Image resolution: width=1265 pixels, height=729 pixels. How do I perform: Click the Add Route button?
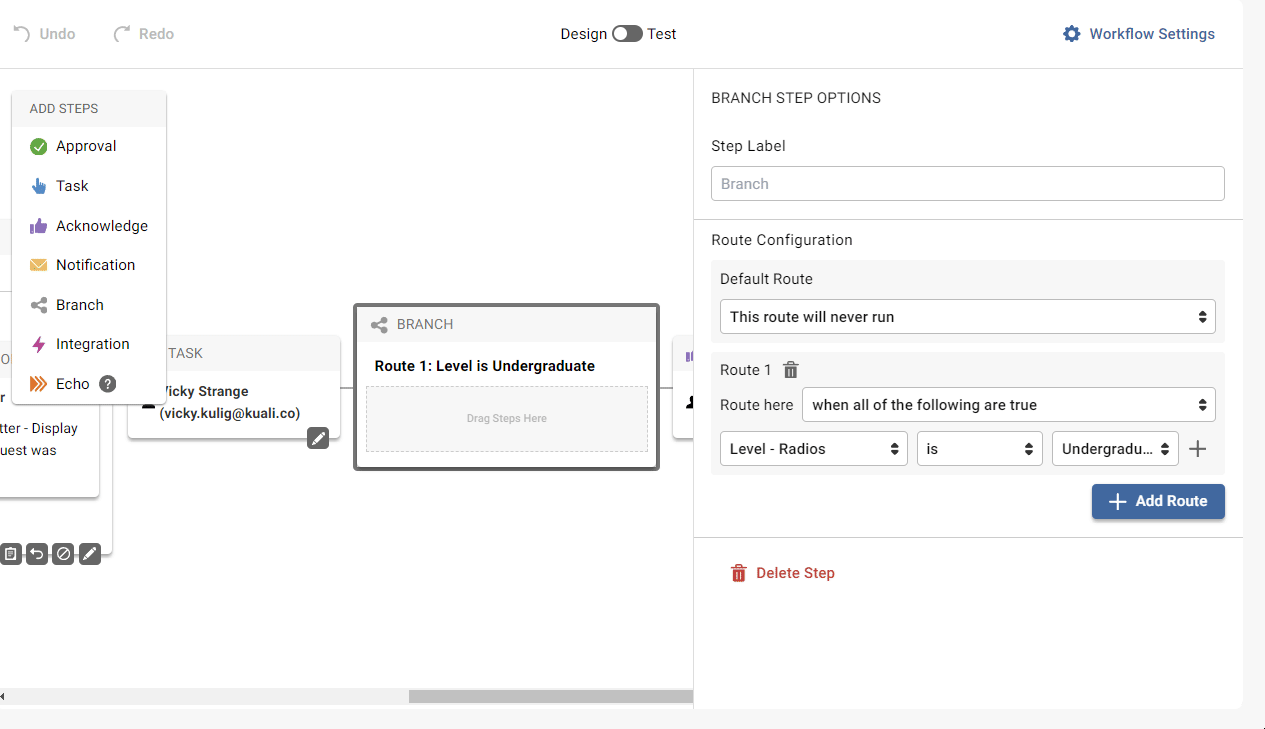tap(1157, 501)
